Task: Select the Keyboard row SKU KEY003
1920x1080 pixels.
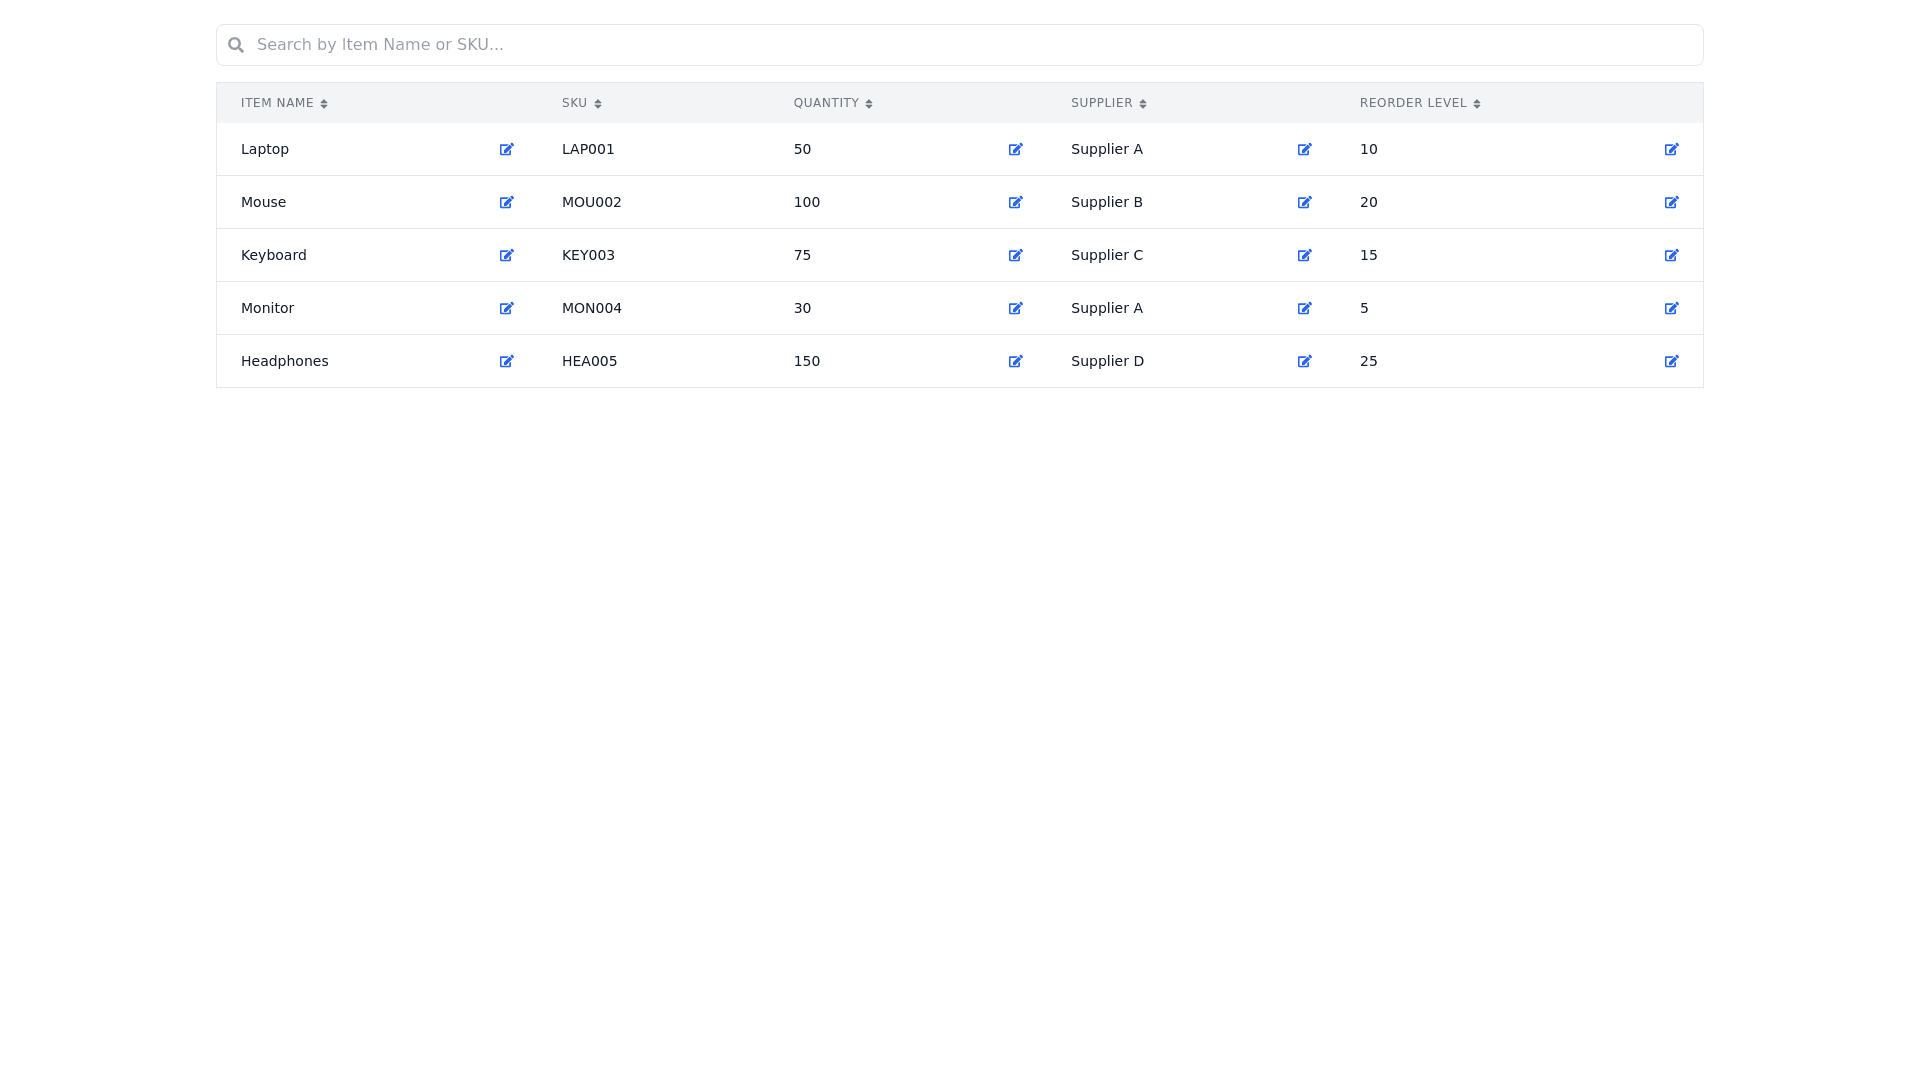Action: coord(588,255)
